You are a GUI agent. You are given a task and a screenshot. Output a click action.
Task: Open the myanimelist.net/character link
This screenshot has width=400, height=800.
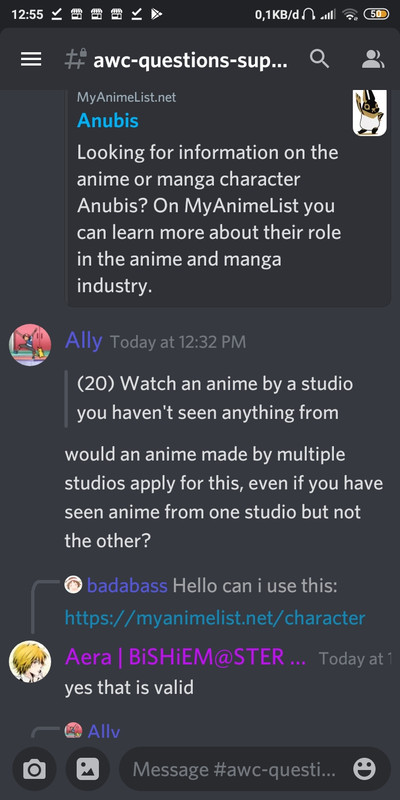click(x=215, y=618)
